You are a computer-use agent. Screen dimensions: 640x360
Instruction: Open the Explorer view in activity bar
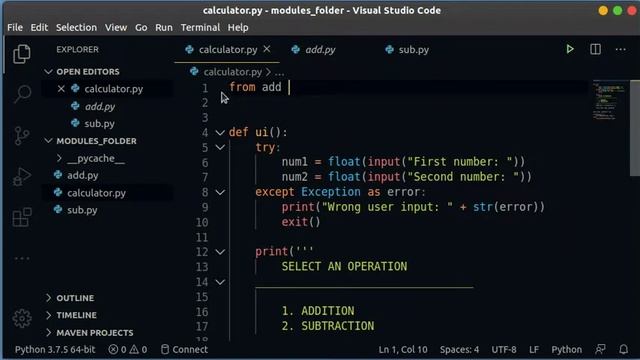click(x=22, y=54)
